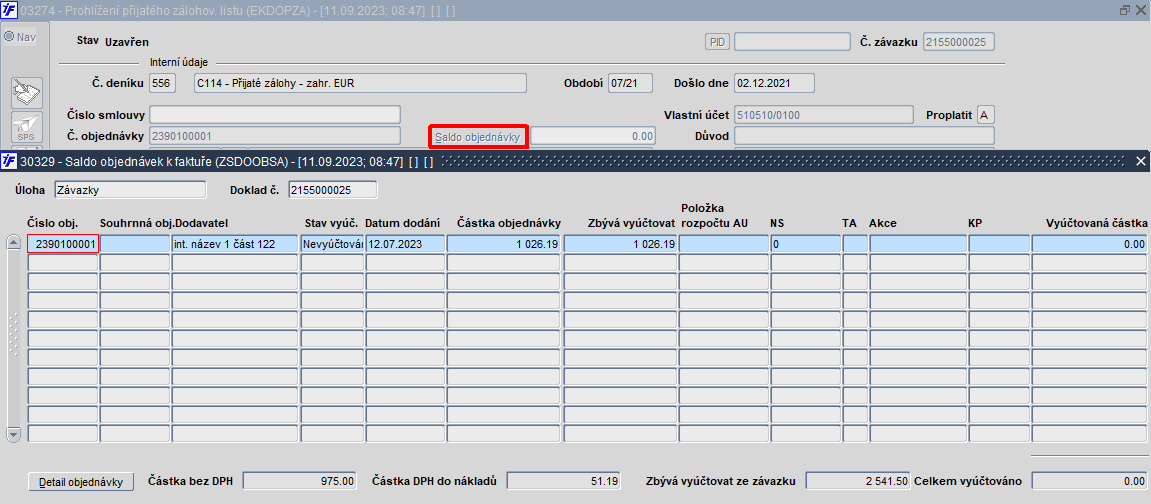Click supplier cell int. název 1 část 122
The image size is (1151, 504).
pos(235,244)
